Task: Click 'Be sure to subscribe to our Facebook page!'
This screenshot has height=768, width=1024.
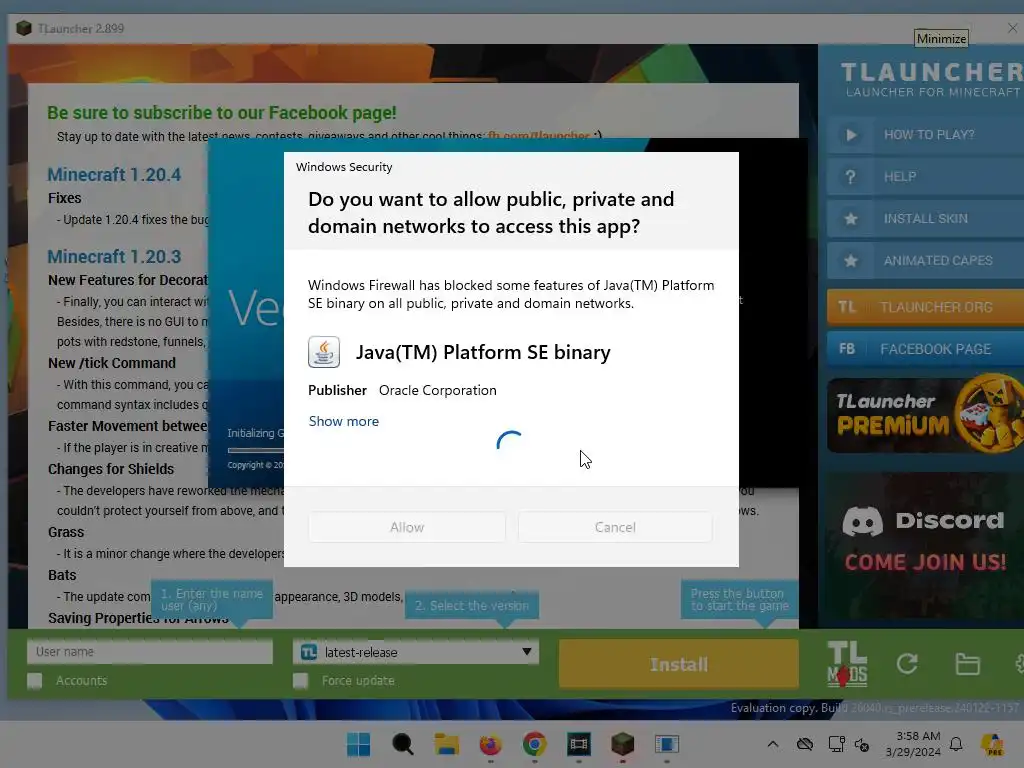Action: [221, 113]
